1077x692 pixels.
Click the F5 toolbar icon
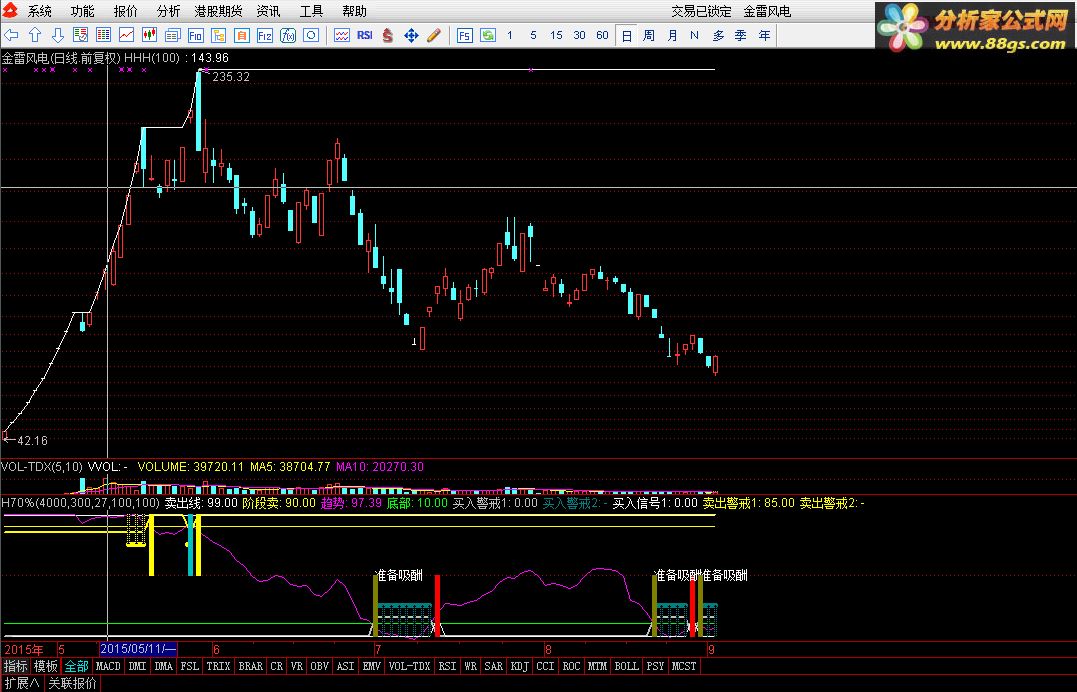(465, 35)
